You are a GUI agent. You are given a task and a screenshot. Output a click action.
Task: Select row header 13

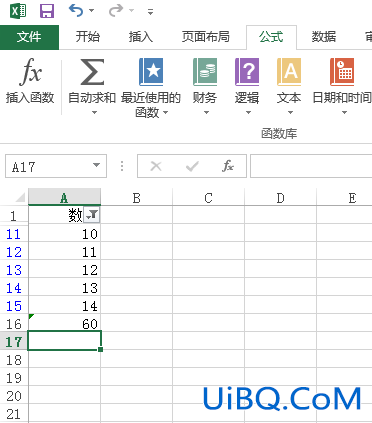tap(14, 270)
